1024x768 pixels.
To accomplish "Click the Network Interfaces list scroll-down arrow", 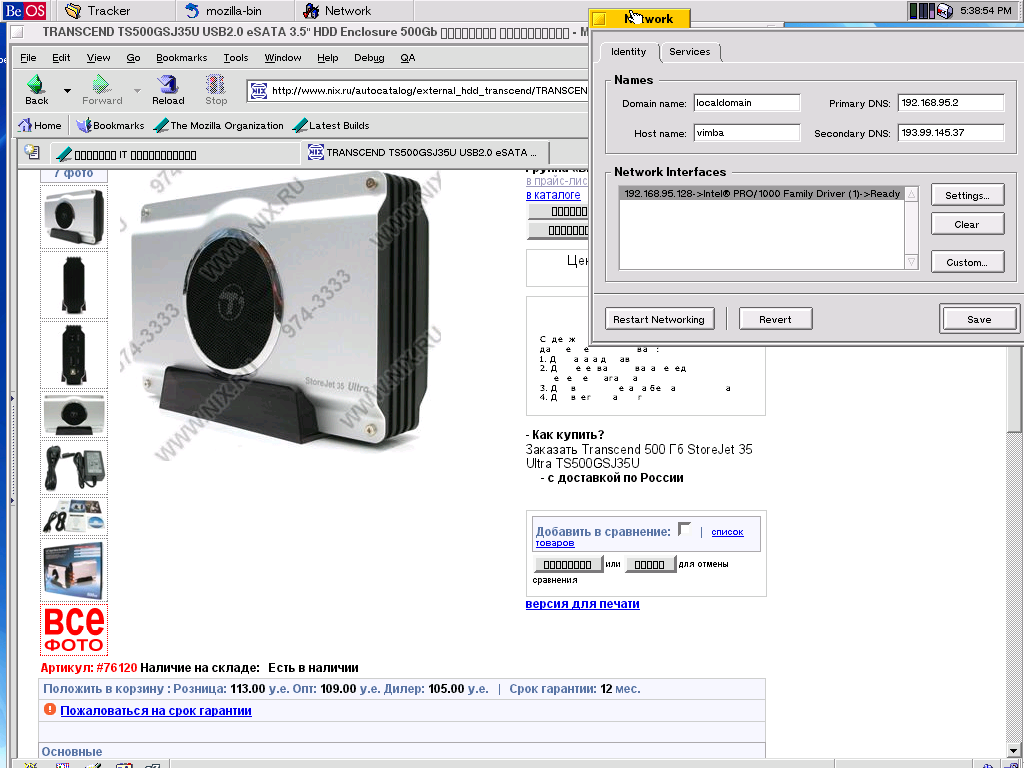I will pos(911,262).
